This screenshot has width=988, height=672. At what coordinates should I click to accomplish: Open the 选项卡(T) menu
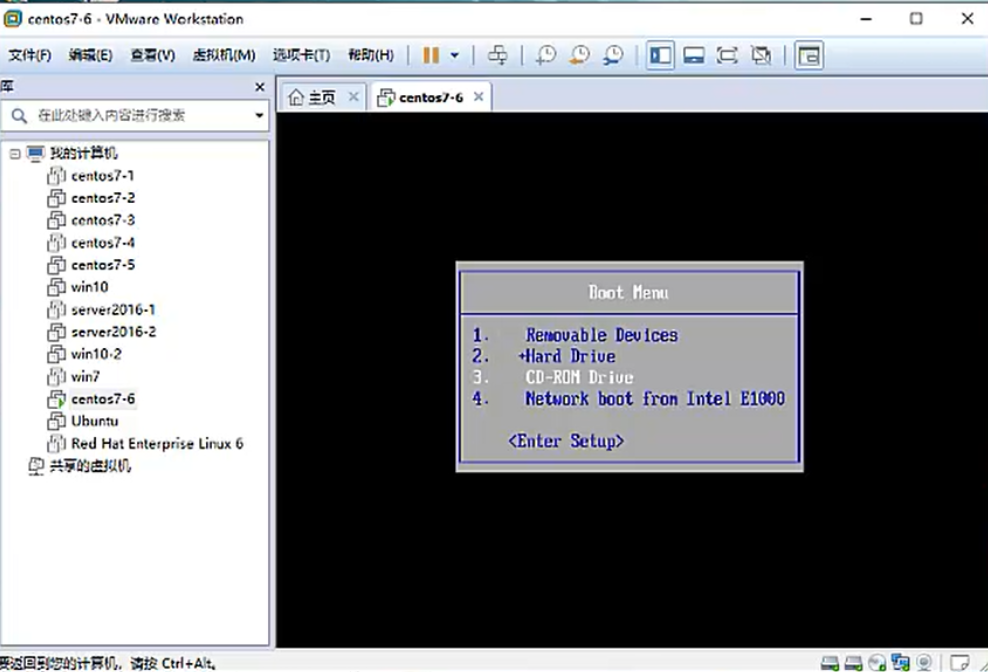tap(301, 55)
